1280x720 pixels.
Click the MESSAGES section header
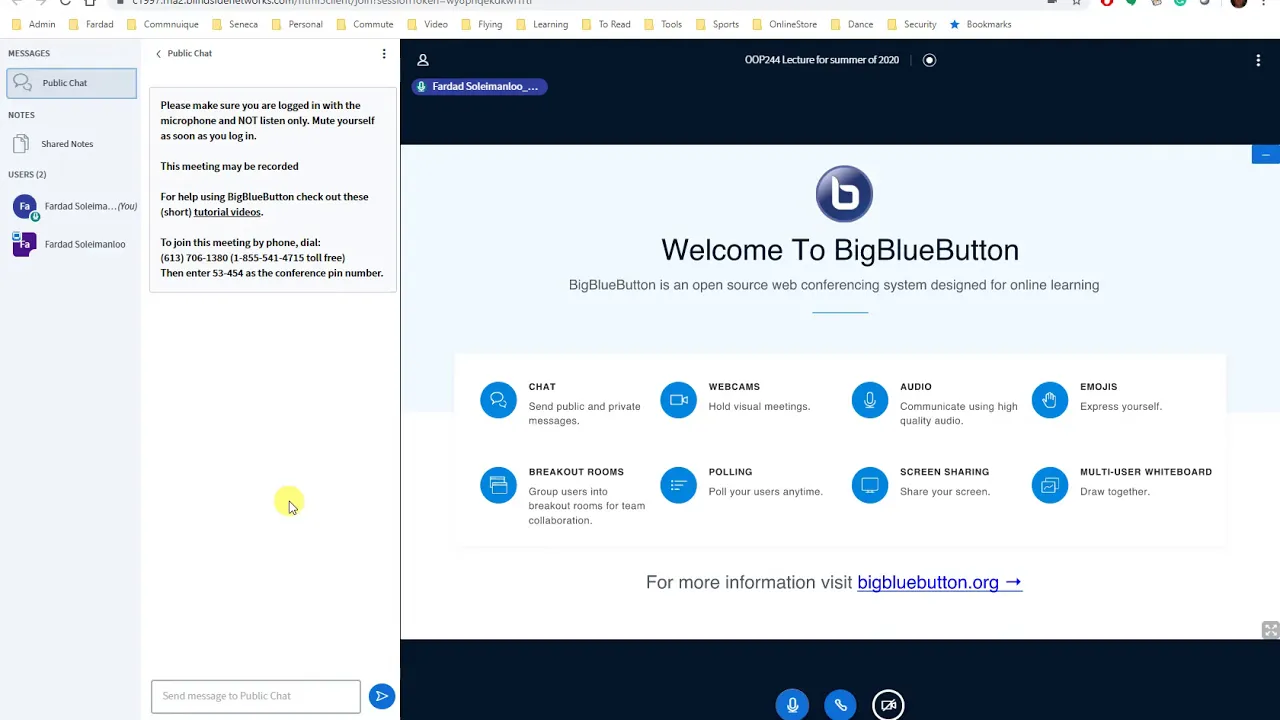(x=29, y=53)
